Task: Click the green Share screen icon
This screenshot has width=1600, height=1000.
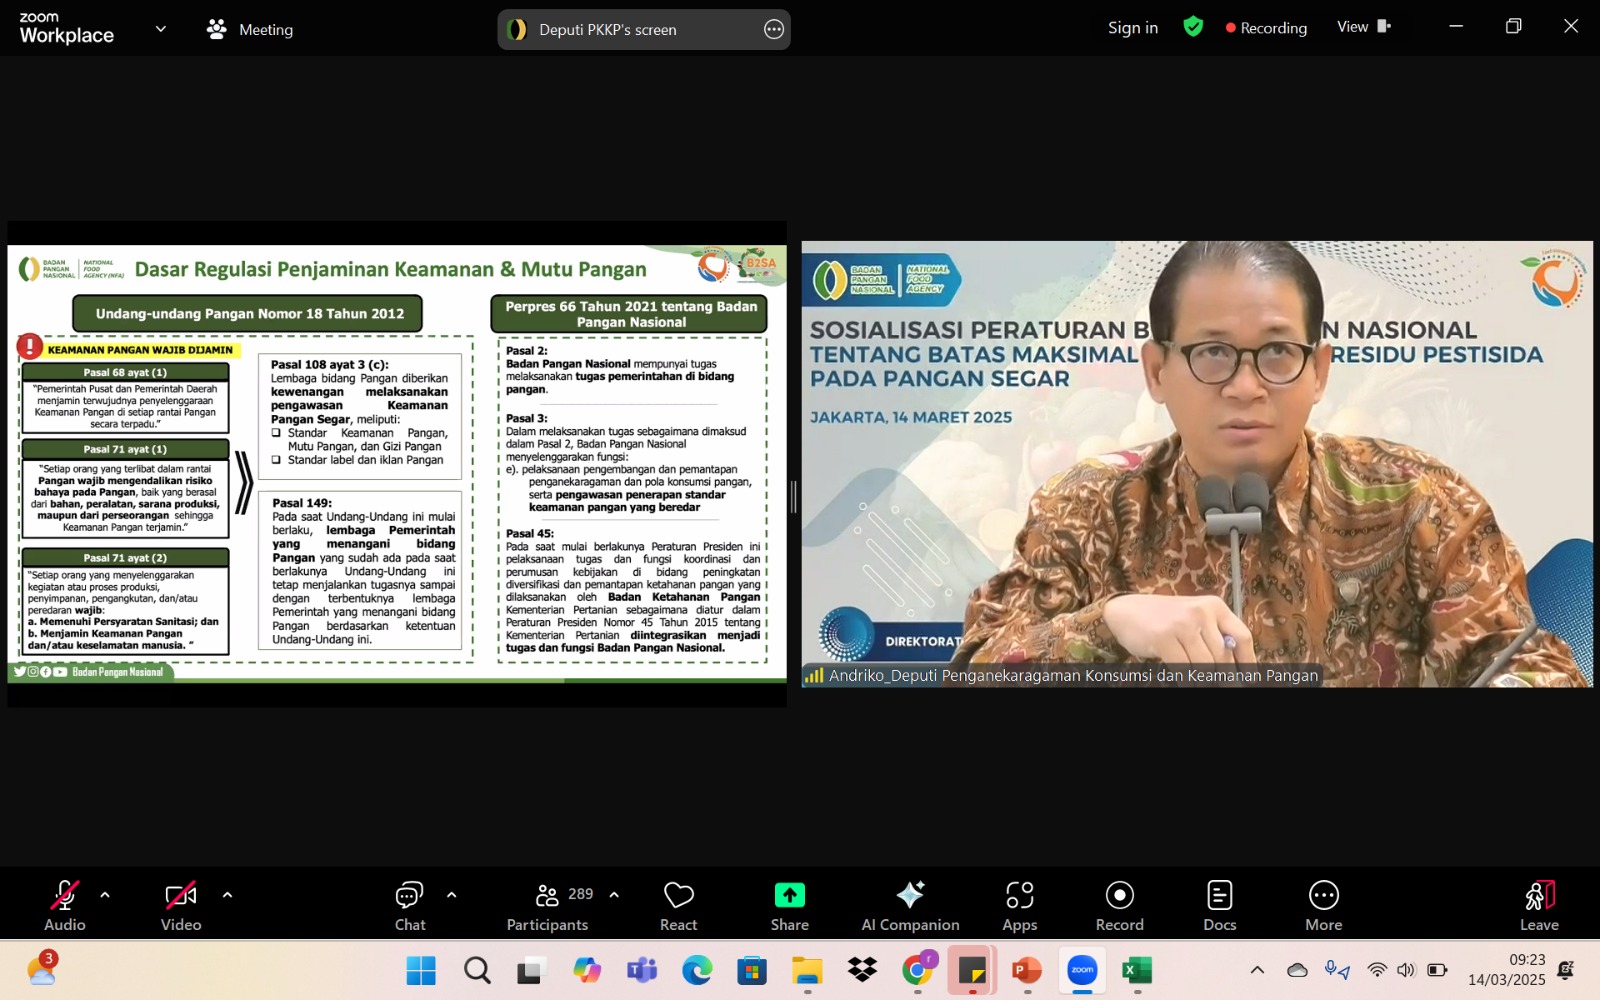Action: click(789, 895)
